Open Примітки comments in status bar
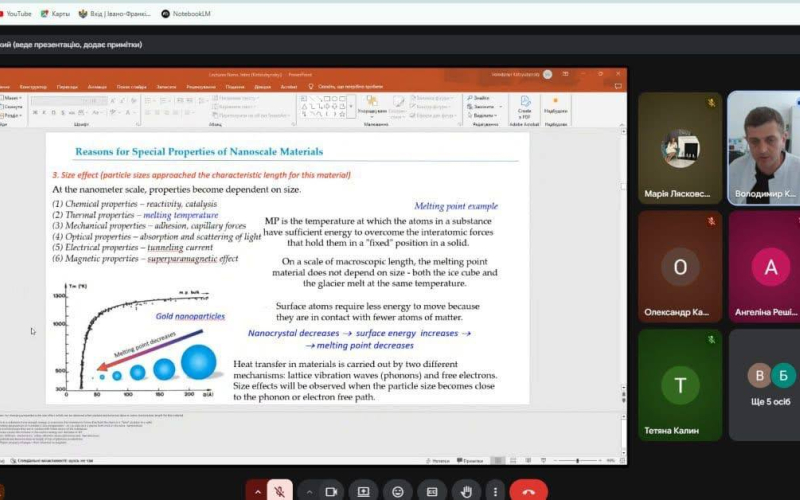 point(470,461)
